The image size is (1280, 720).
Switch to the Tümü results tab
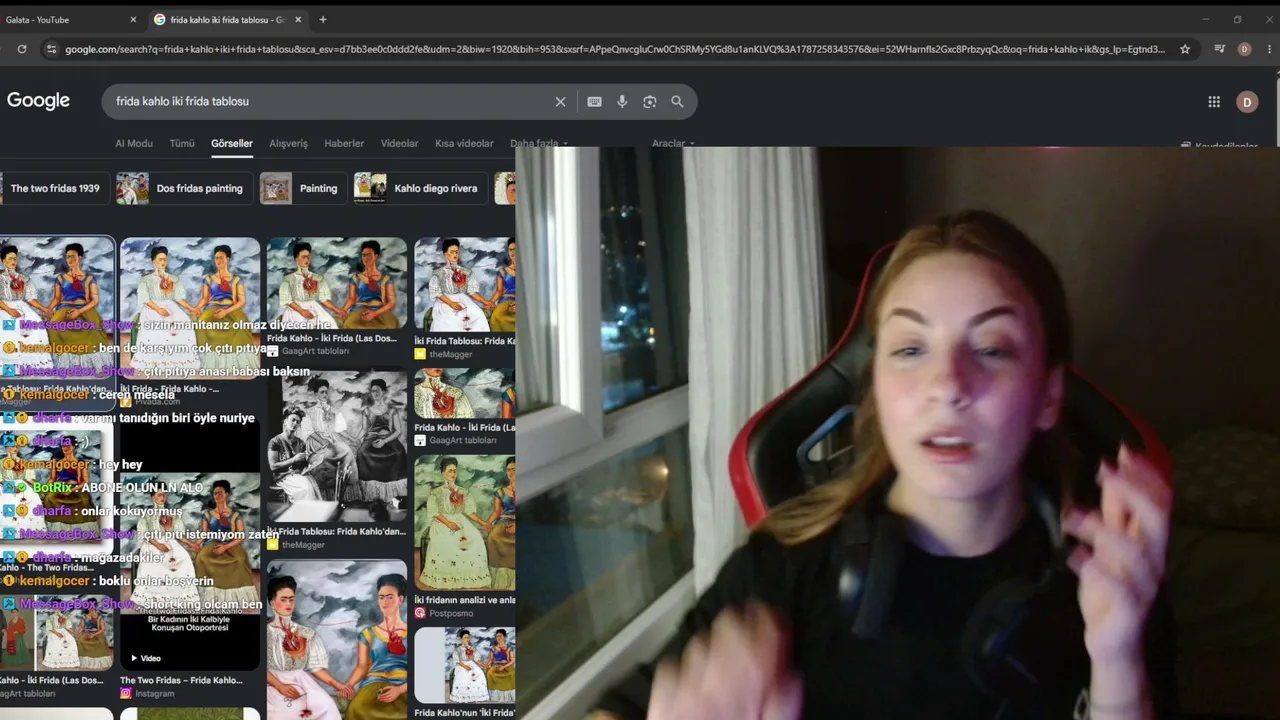182,144
